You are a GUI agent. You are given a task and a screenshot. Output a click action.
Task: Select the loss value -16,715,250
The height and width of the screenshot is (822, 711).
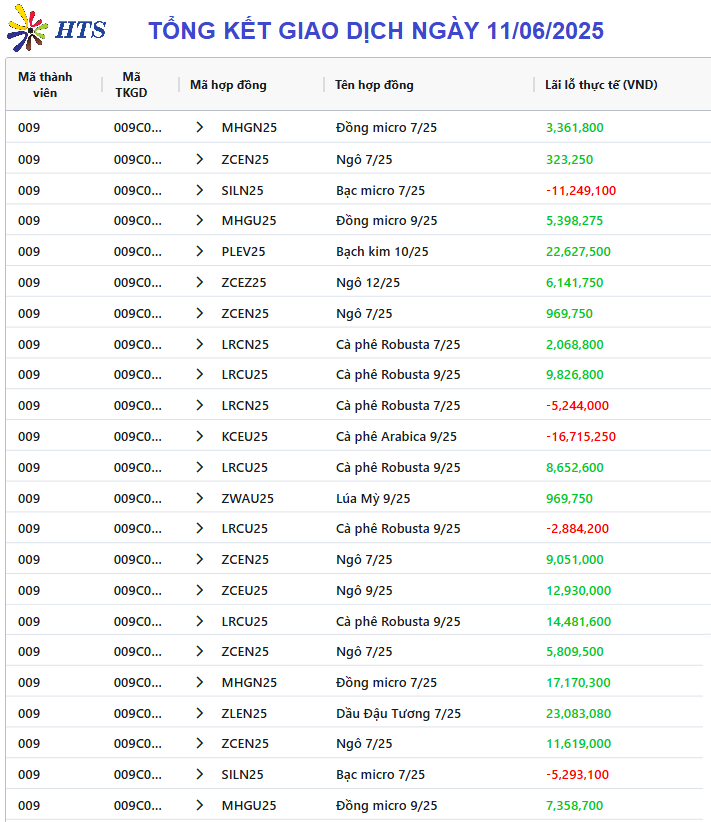581,436
